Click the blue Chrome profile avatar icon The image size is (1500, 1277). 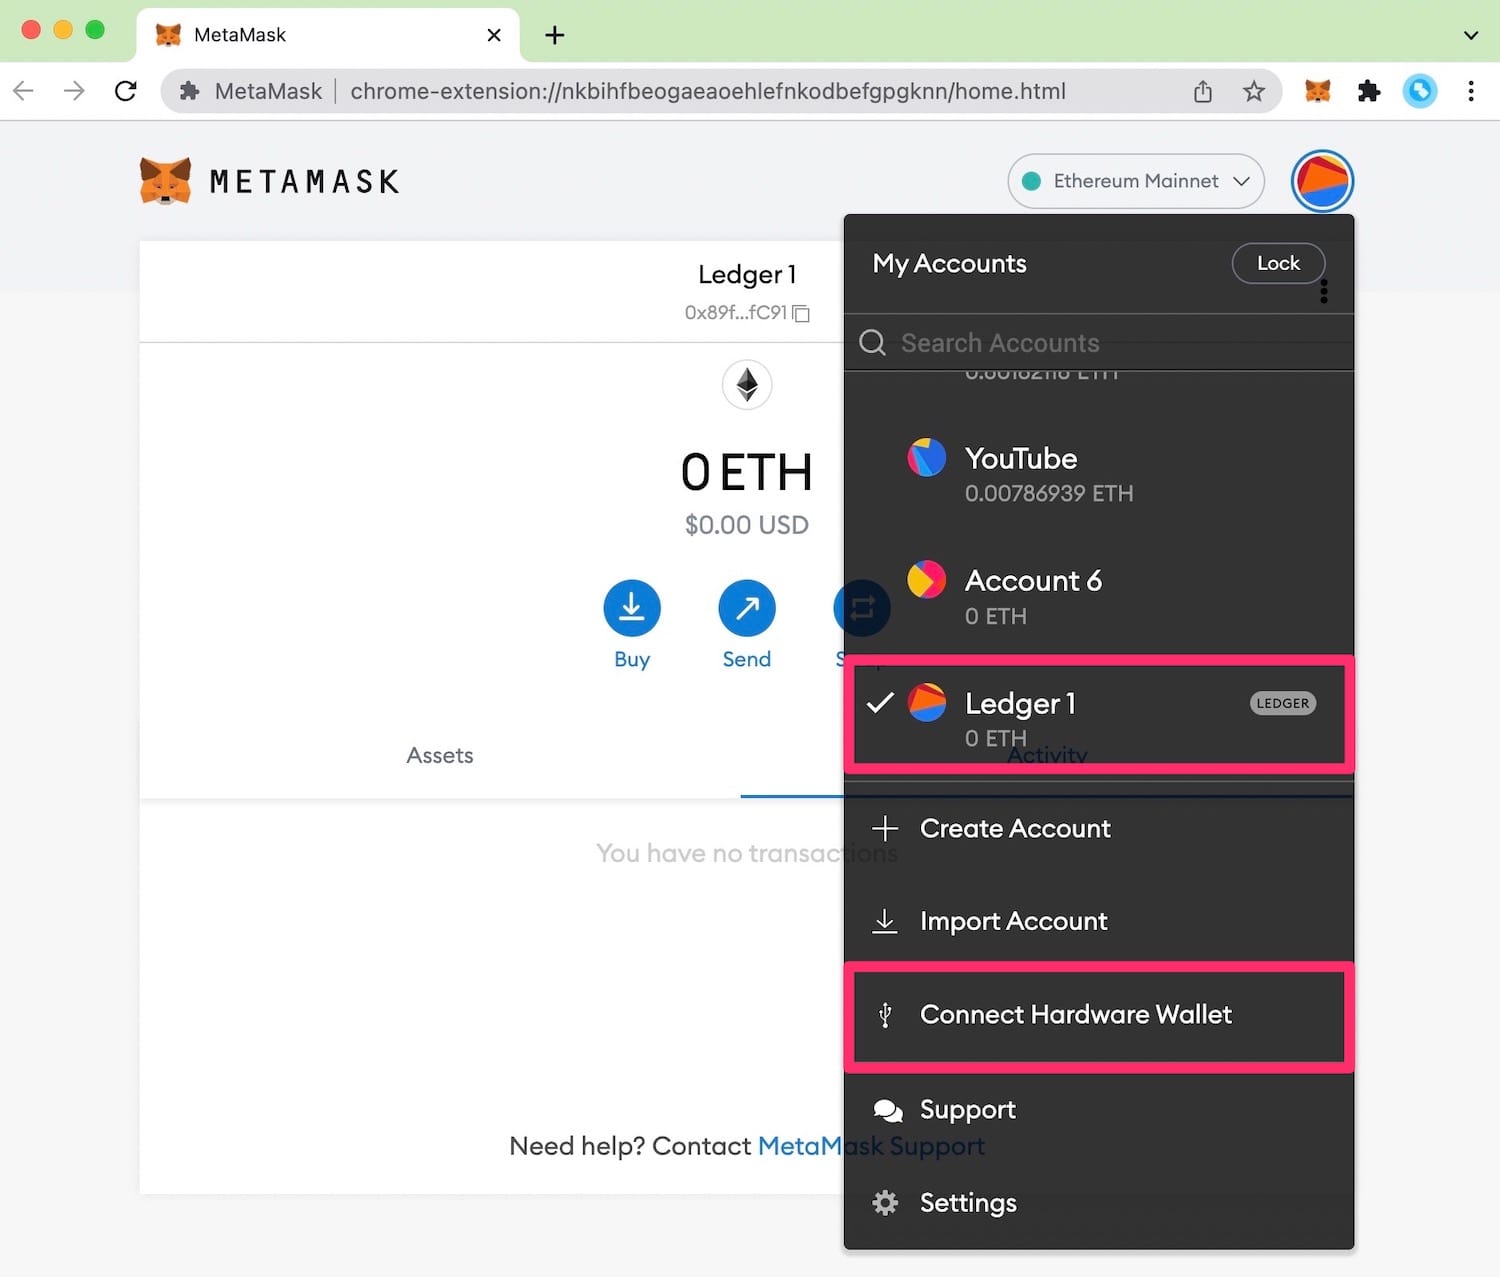pos(1420,91)
